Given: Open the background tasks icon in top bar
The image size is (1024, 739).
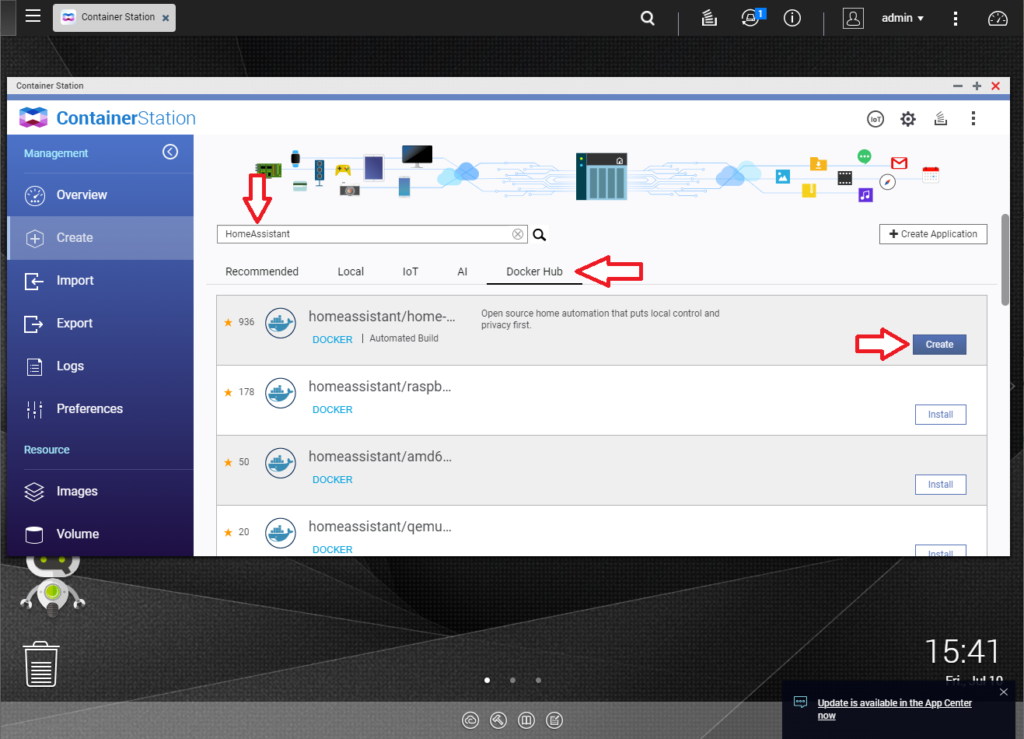Looking at the screenshot, I should point(709,18).
